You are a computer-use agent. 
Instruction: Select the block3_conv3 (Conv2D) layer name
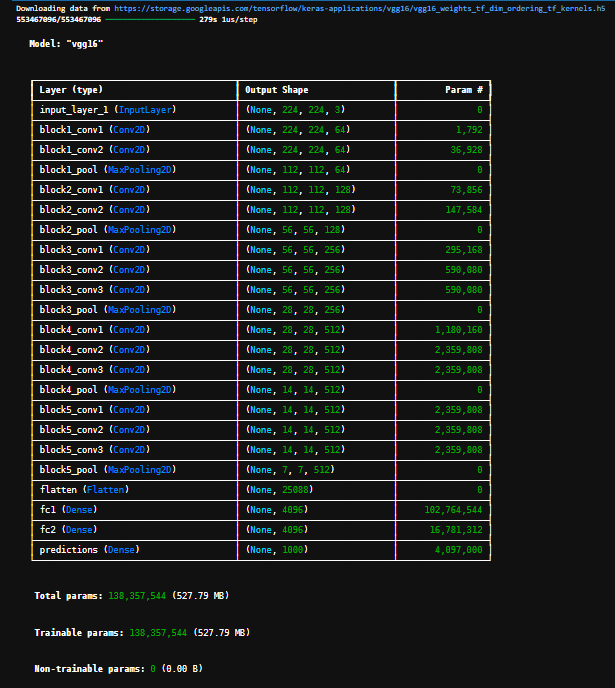coord(95,290)
